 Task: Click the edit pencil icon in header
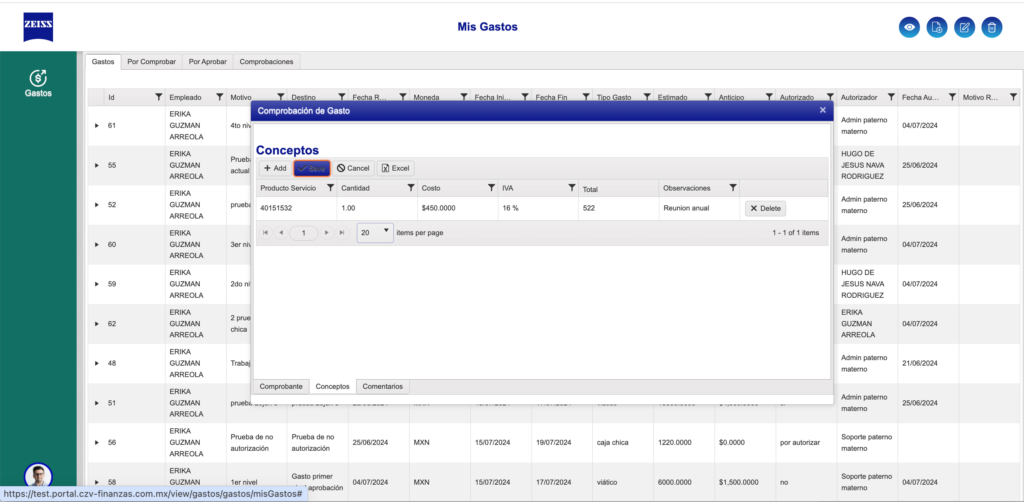(x=964, y=27)
